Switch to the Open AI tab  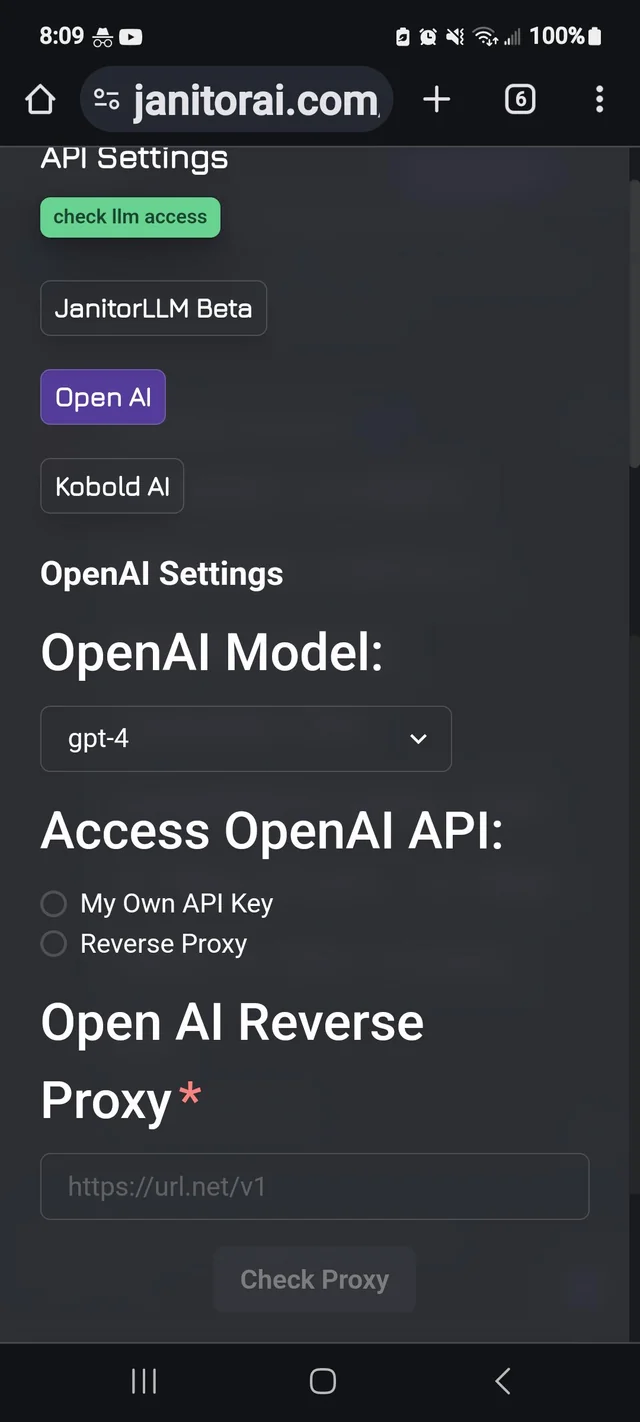(103, 397)
